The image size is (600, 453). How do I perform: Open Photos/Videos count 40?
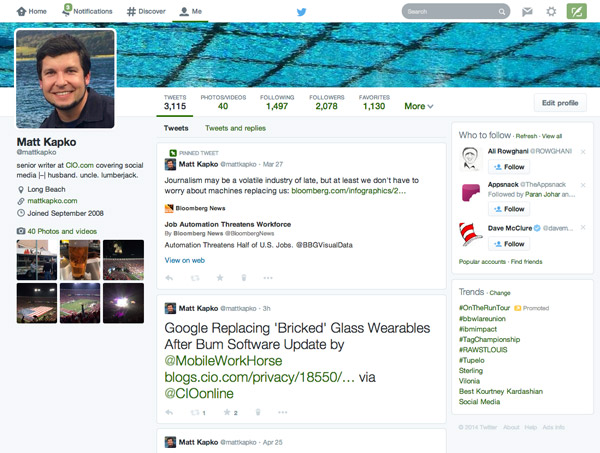[x=223, y=103]
